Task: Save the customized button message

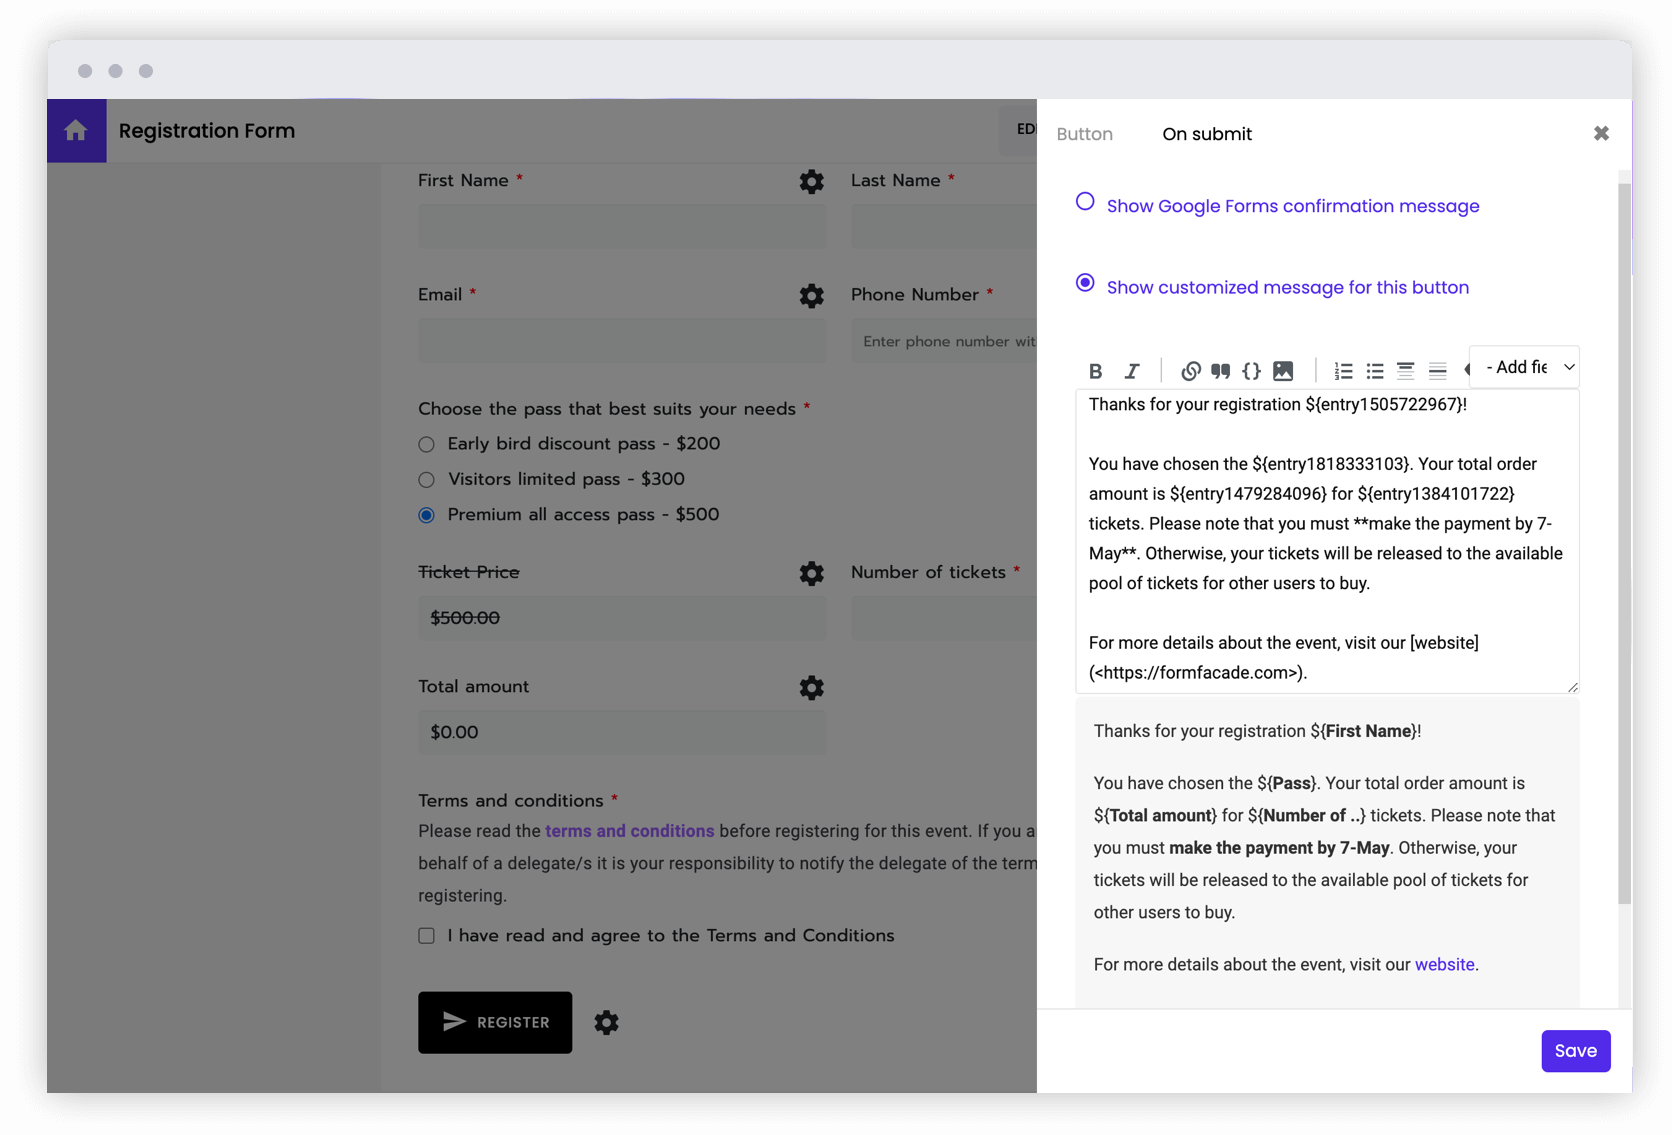Action: [1575, 1051]
